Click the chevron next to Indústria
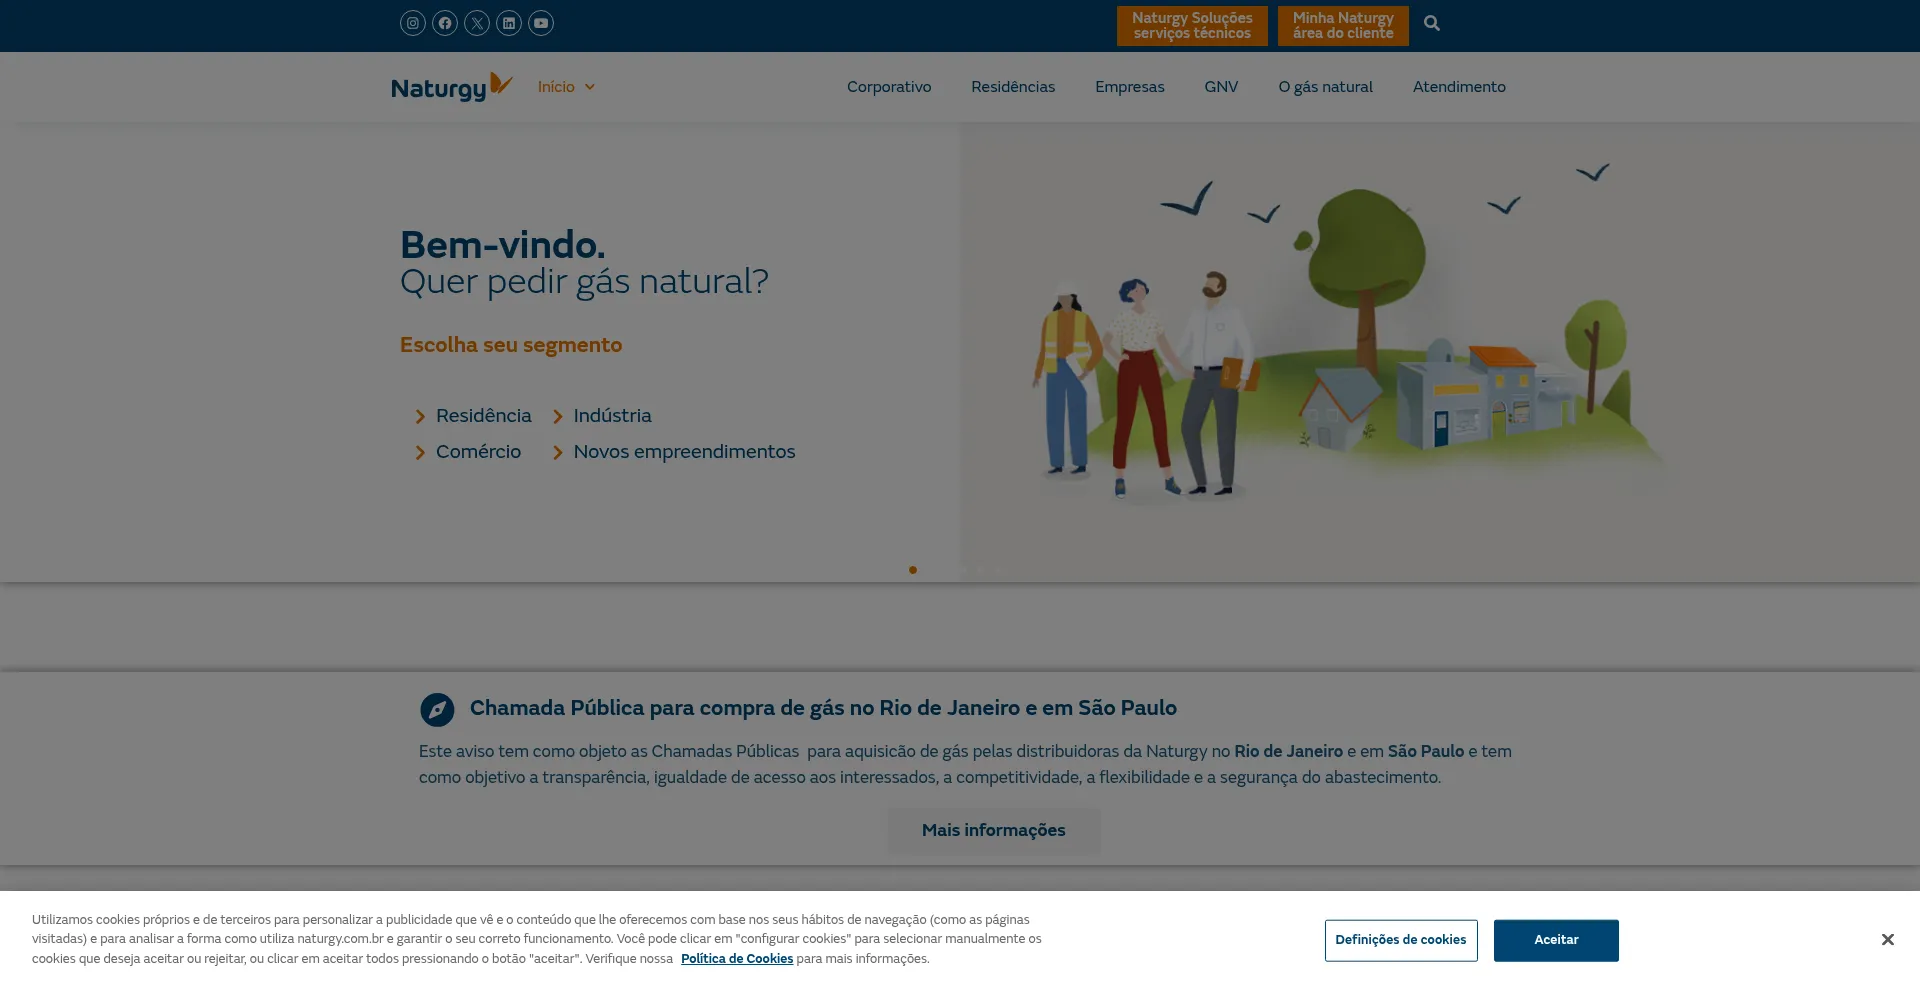The image size is (1920, 993). click(558, 417)
